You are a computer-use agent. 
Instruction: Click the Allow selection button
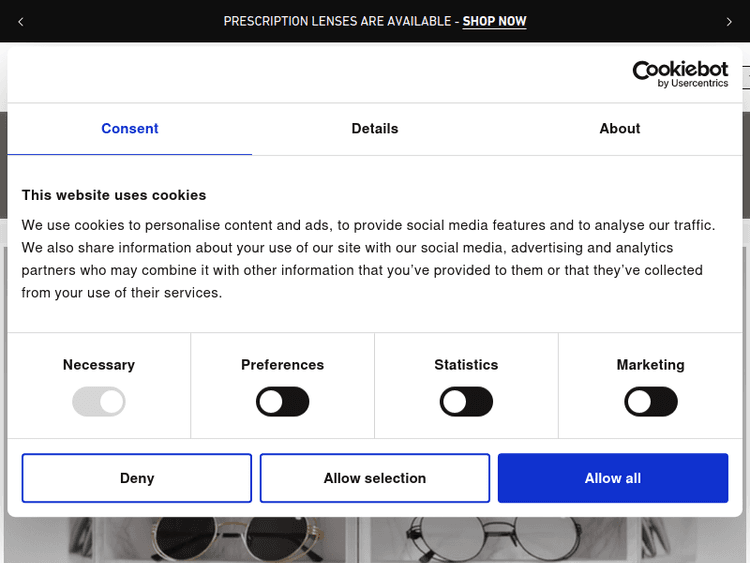coord(375,478)
